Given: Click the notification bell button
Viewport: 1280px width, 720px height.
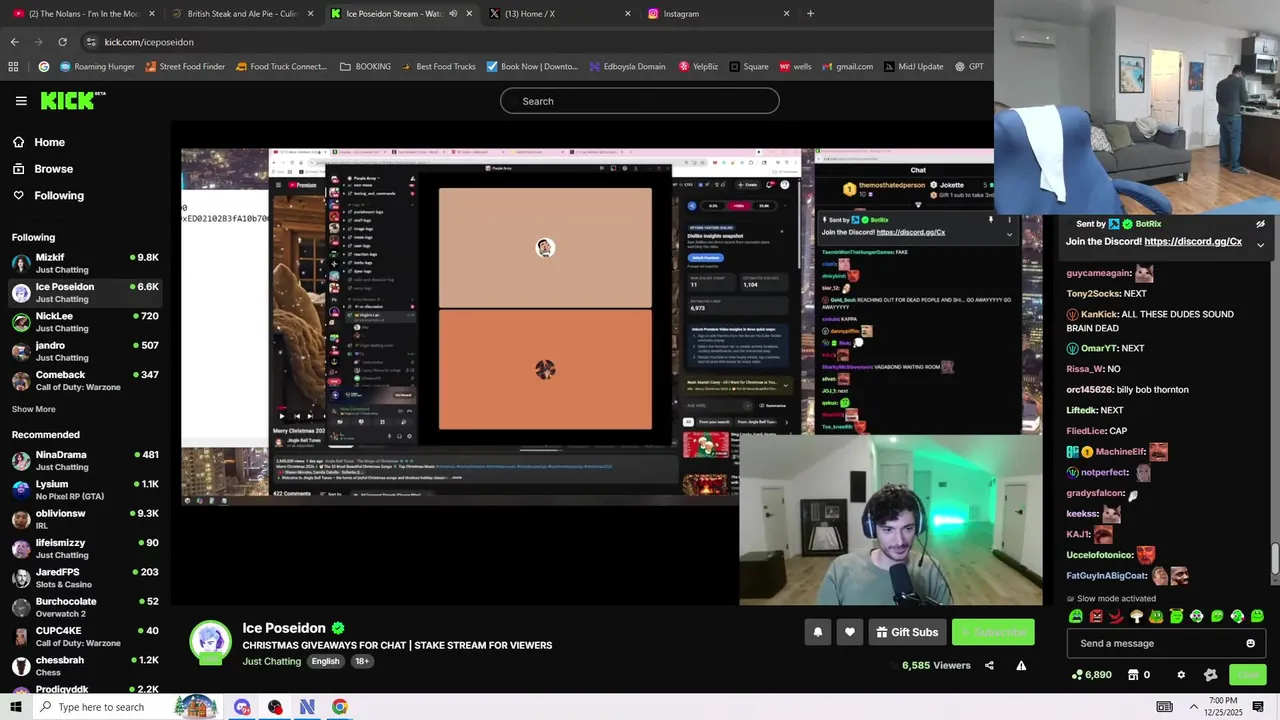Looking at the screenshot, I should click(817, 632).
